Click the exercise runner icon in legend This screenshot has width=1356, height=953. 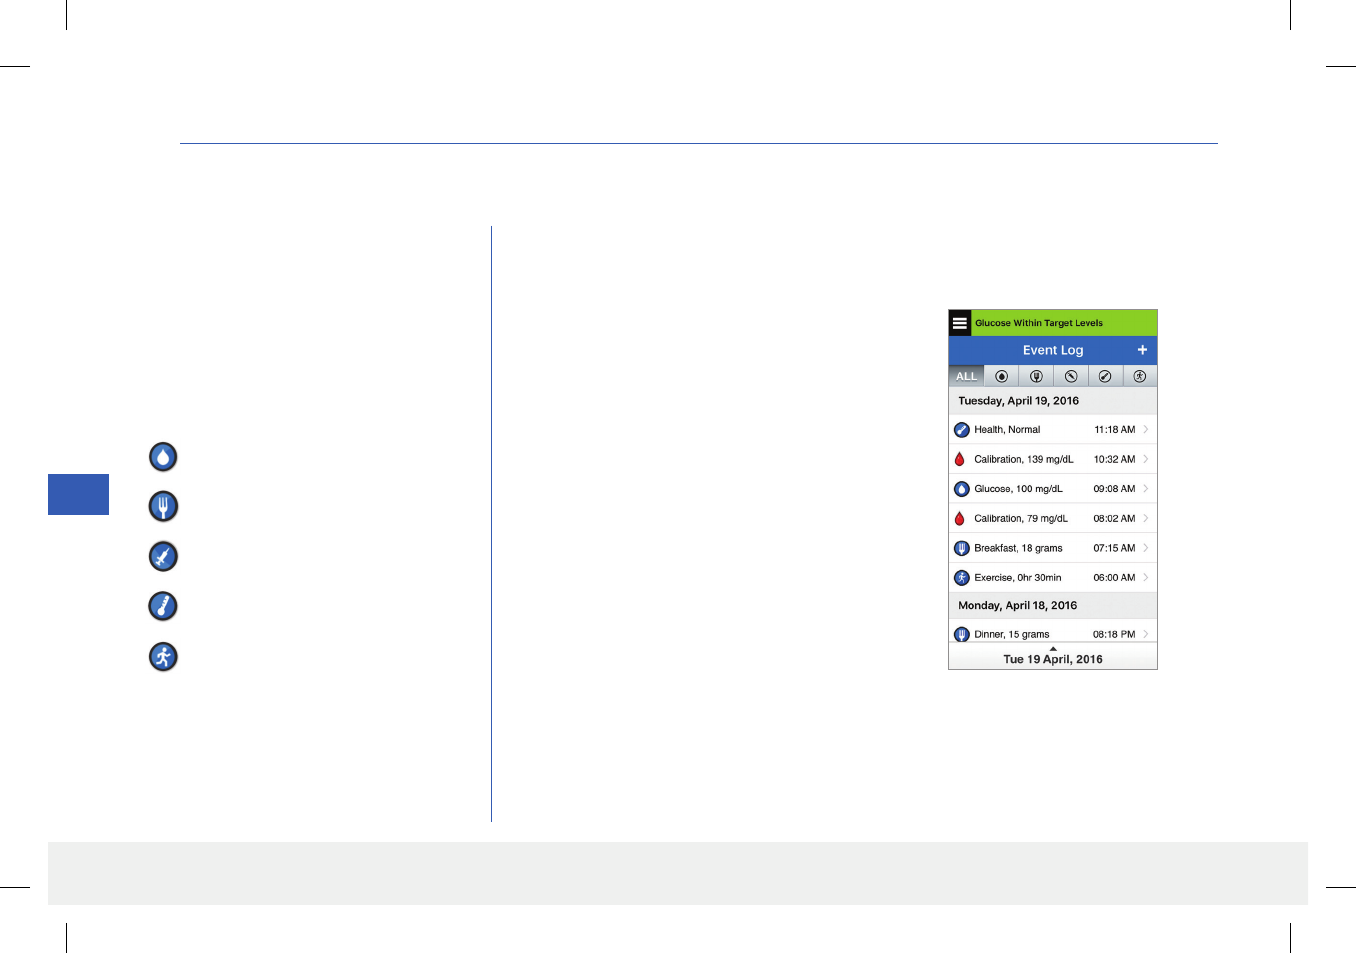163,656
